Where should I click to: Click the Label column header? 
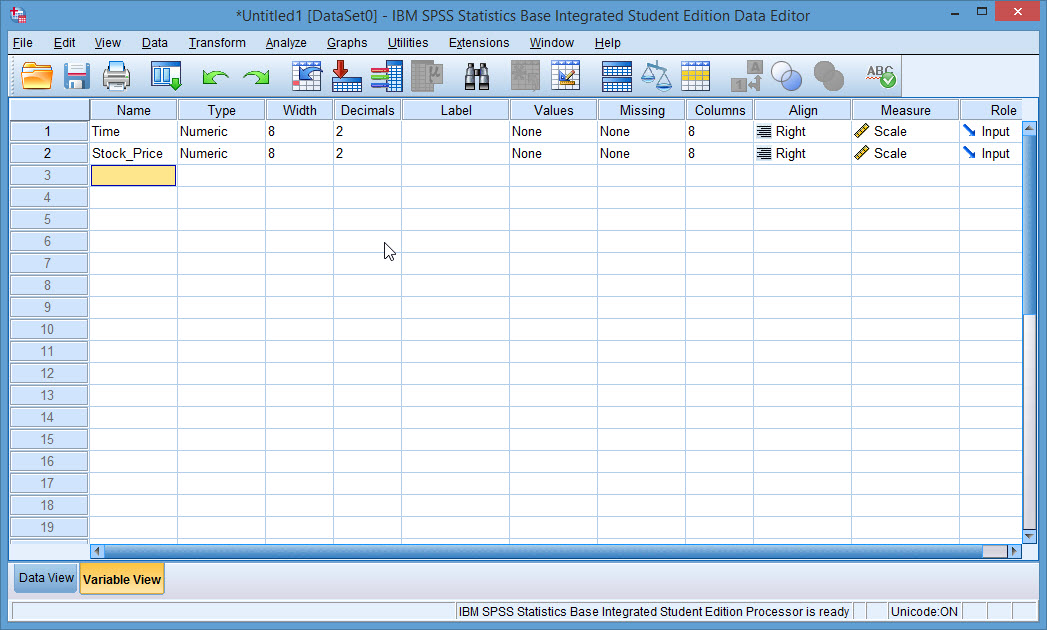(456, 110)
